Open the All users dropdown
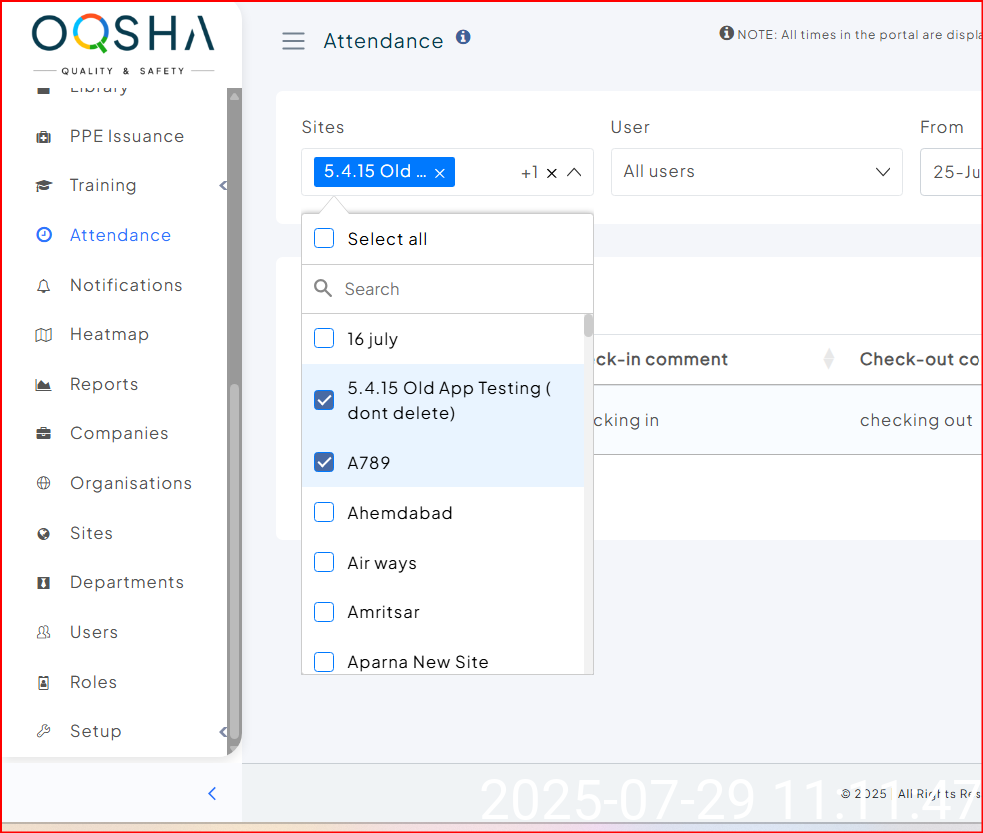The width and height of the screenshot is (983, 833). [x=756, y=172]
